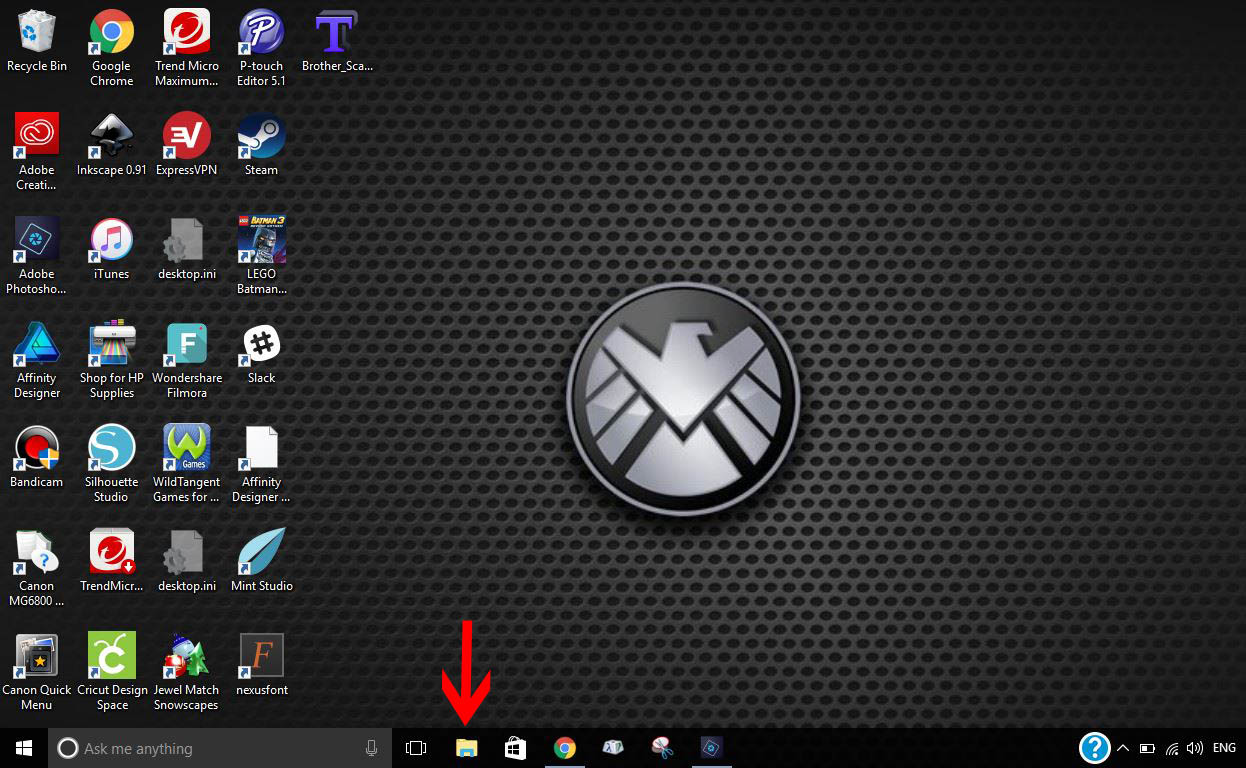Open the volume speaker tray icon
The width and height of the screenshot is (1246, 768).
pyautogui.click(x=1194, y=748)
